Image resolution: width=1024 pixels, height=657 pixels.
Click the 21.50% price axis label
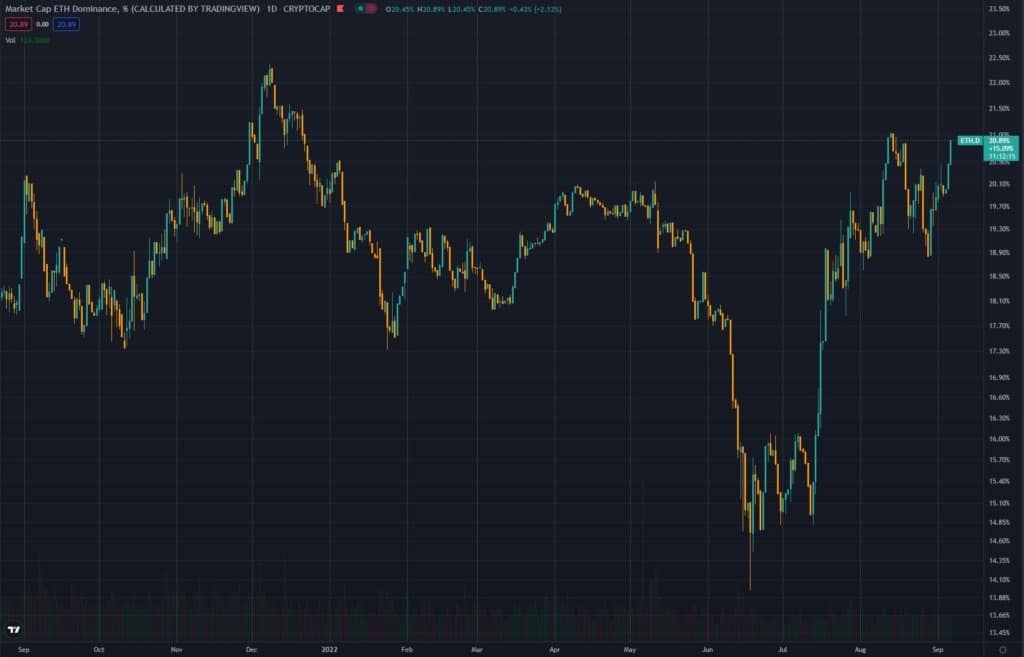(x=999, y=108)
